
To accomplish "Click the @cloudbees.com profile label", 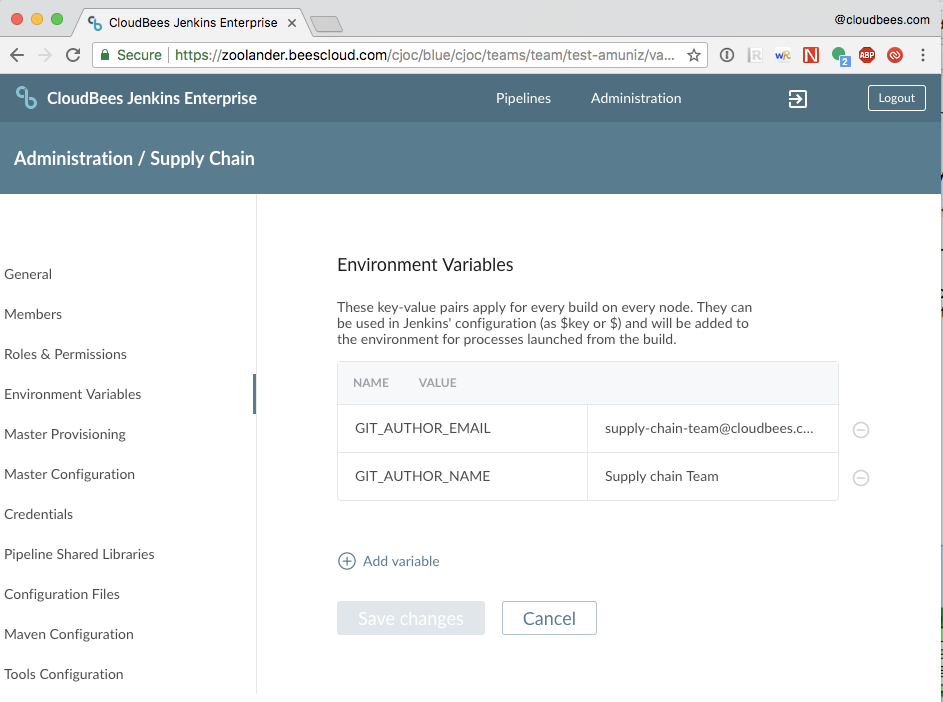I will tap(882, 20).
